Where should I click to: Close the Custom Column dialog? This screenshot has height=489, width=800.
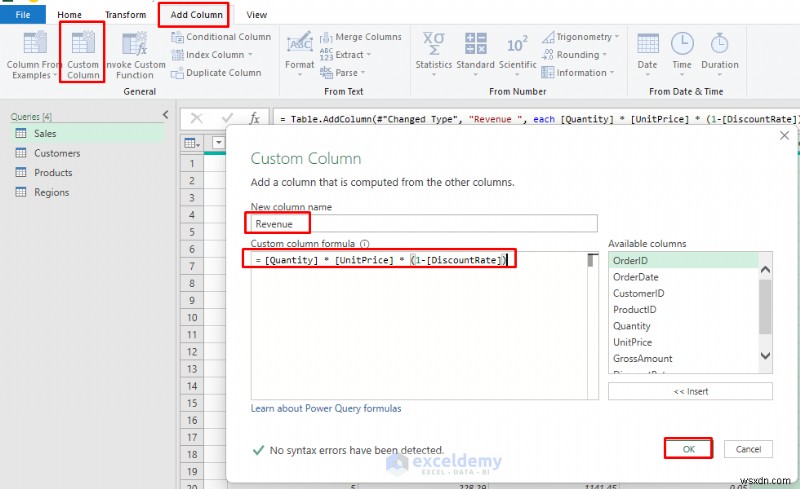pos(784,135)
